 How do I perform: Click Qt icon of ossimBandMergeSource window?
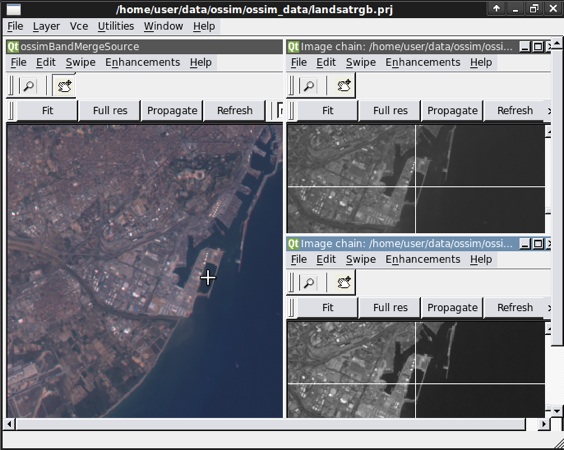coord(13,47)
